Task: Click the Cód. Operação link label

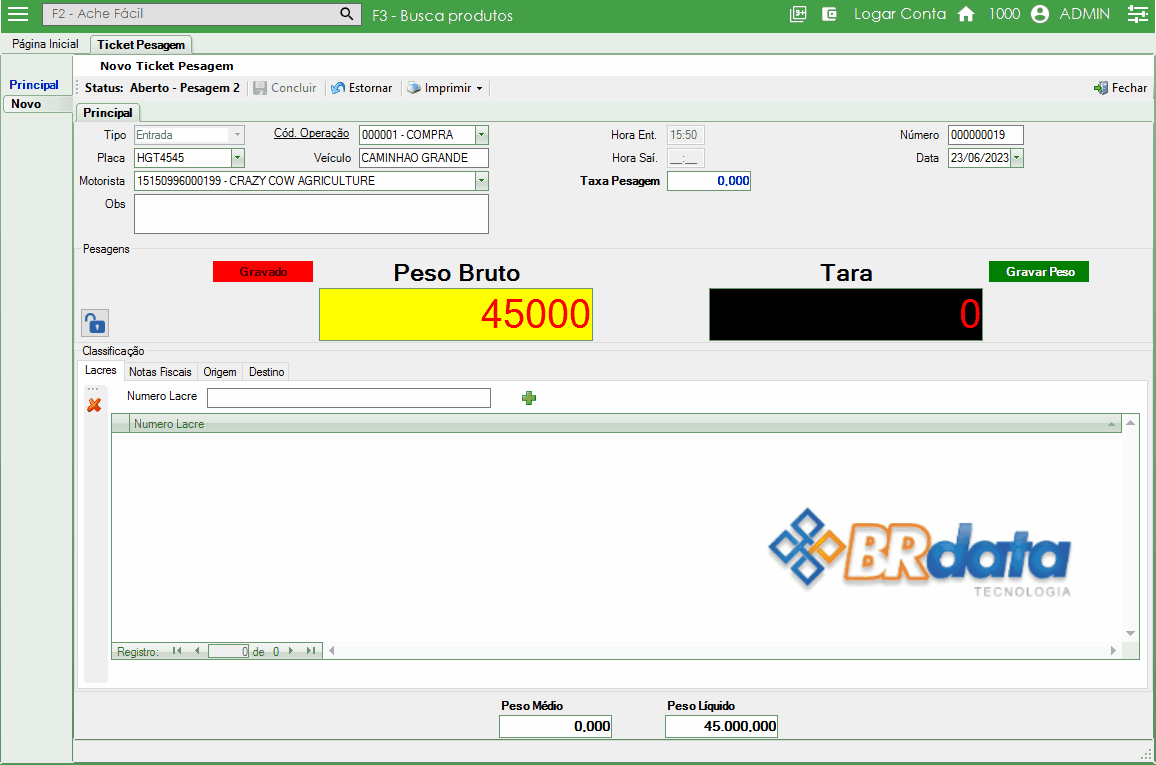Action: pyautogui.click(x=311, y=133)
